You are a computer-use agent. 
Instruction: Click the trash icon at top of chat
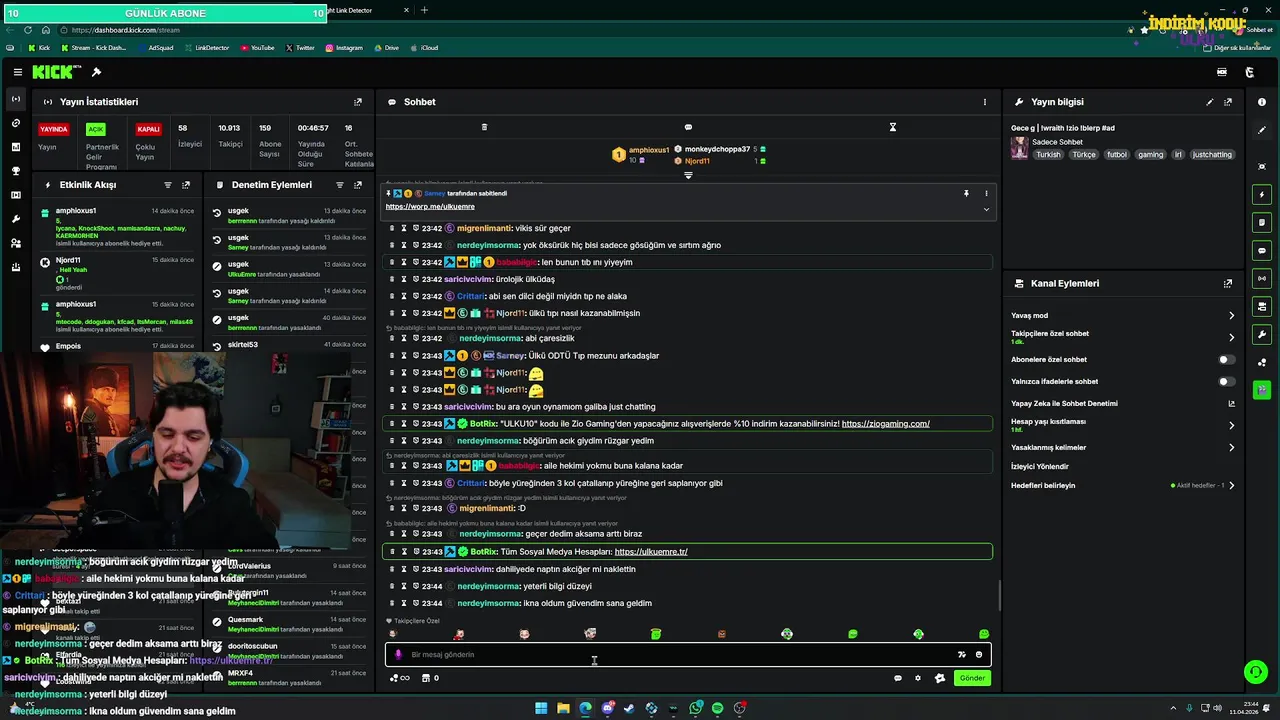coord(484,127)
